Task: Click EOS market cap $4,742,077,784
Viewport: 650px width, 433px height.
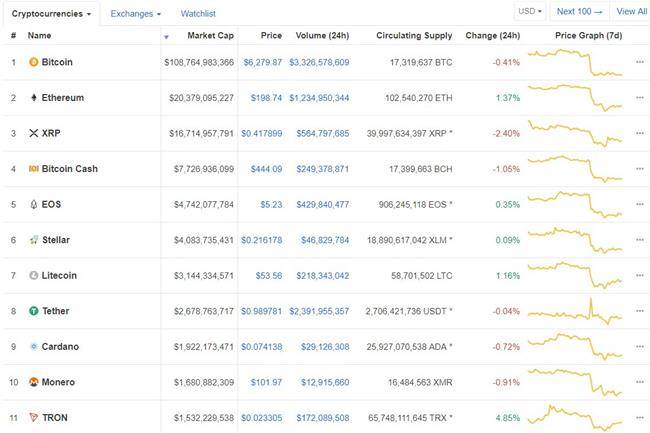Action: pyautogui.click(x=204, y=205)
